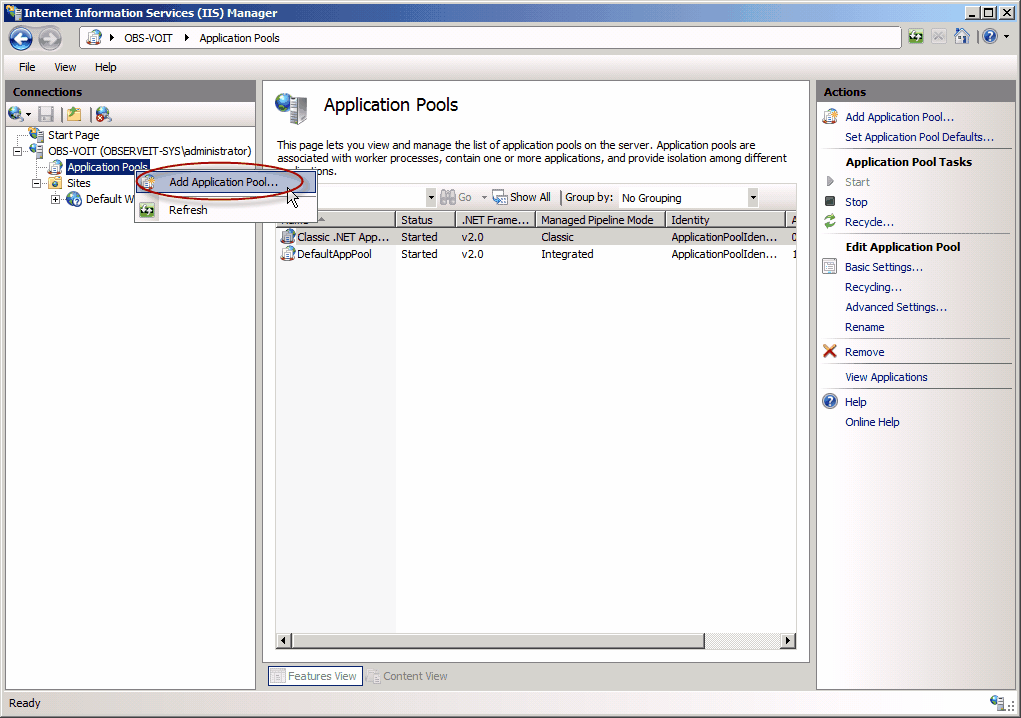Screen dimensions: 1021x718
Task: Click the Recycle application pool icon
Action: point(829,222)
